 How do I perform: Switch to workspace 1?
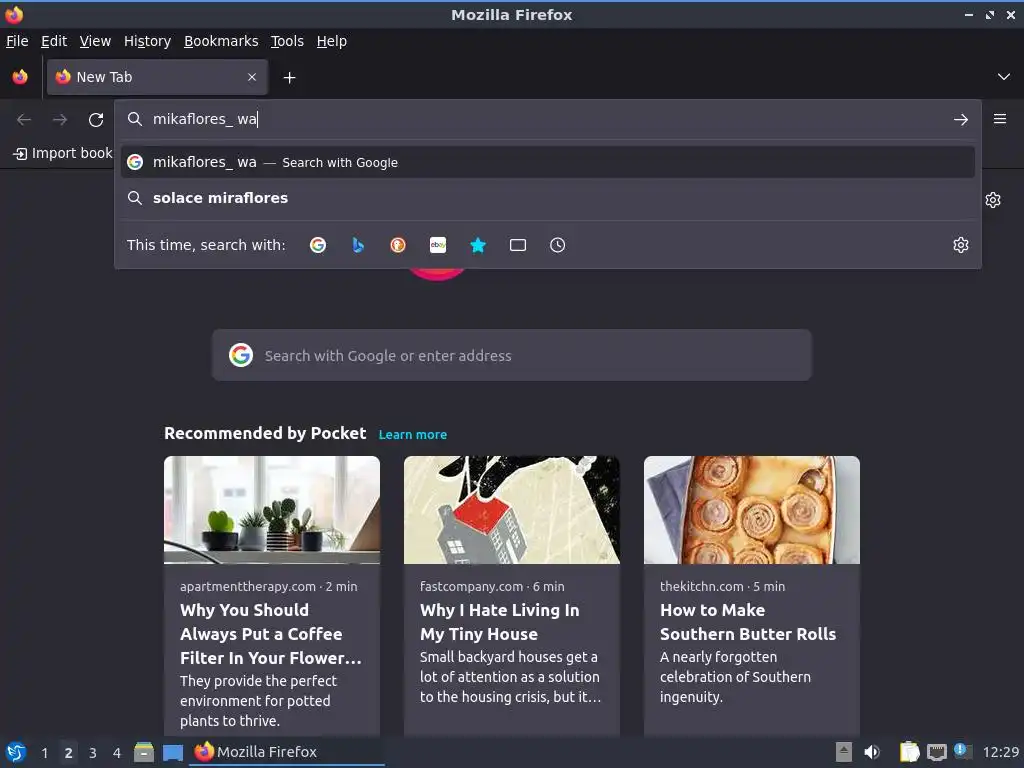tap(44, 753)
